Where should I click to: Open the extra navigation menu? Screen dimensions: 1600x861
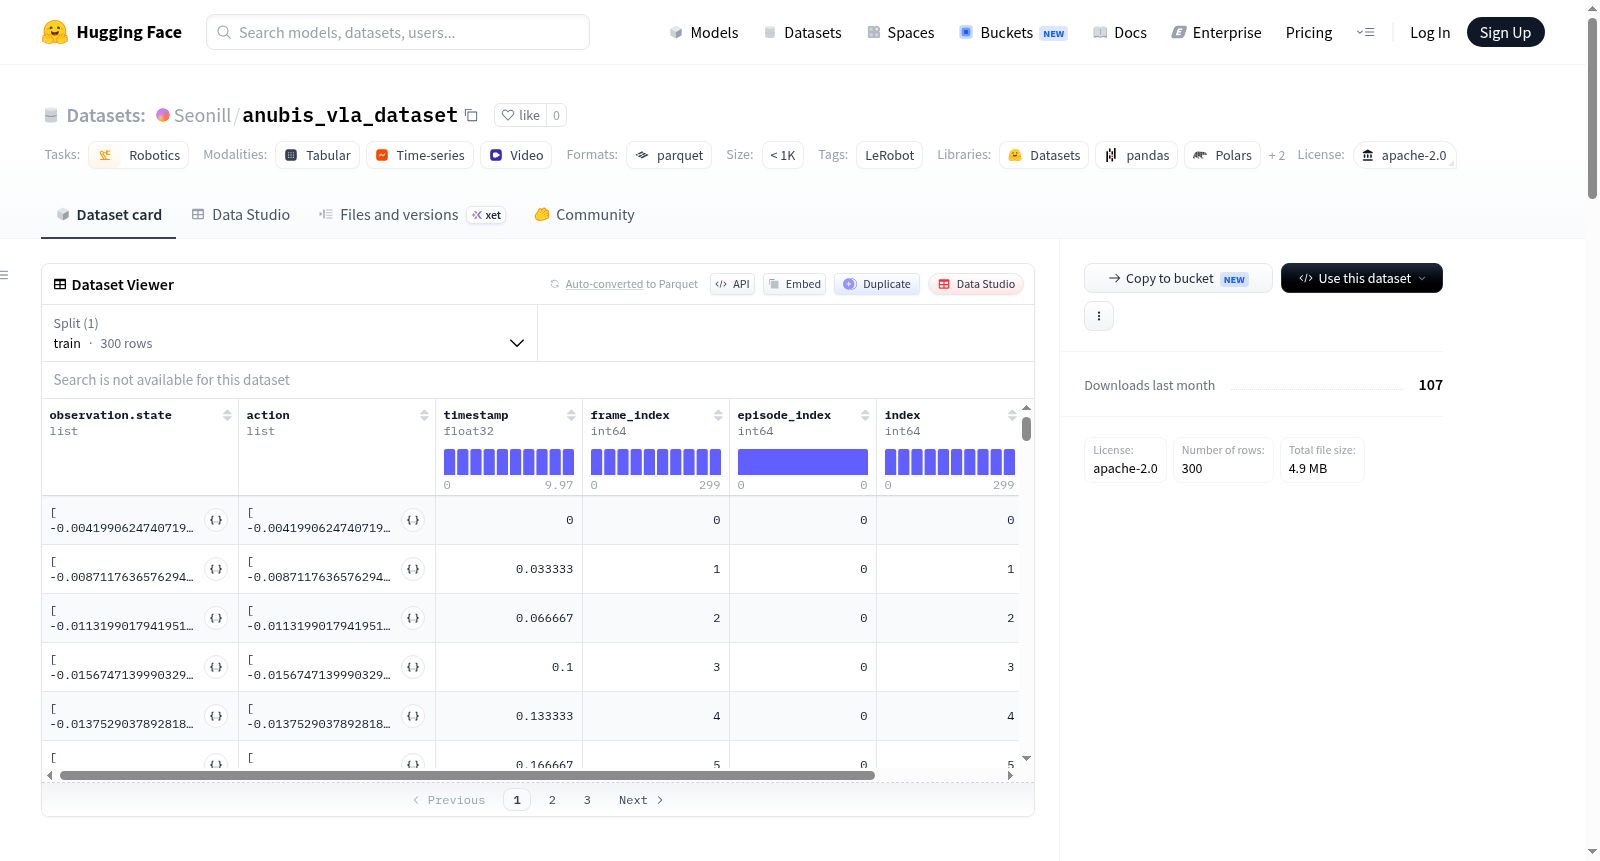tap(1365, 32)
